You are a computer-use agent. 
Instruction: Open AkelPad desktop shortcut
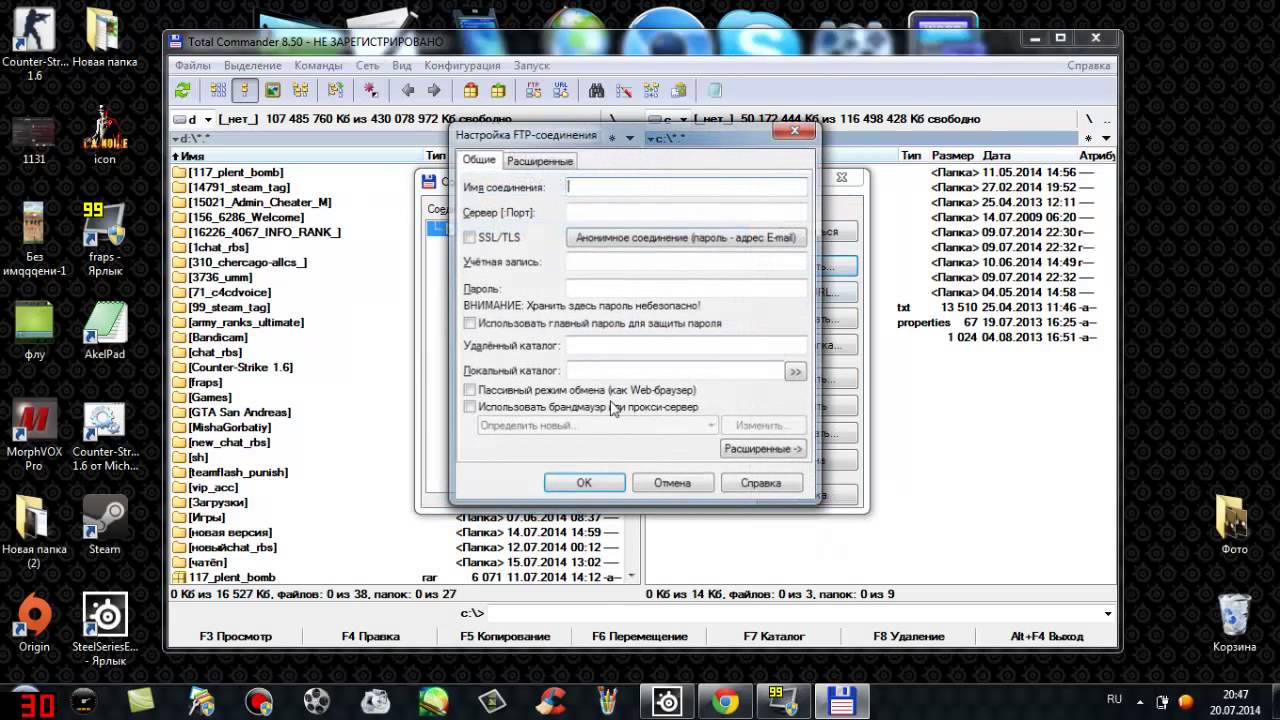[x=104, y=331]
